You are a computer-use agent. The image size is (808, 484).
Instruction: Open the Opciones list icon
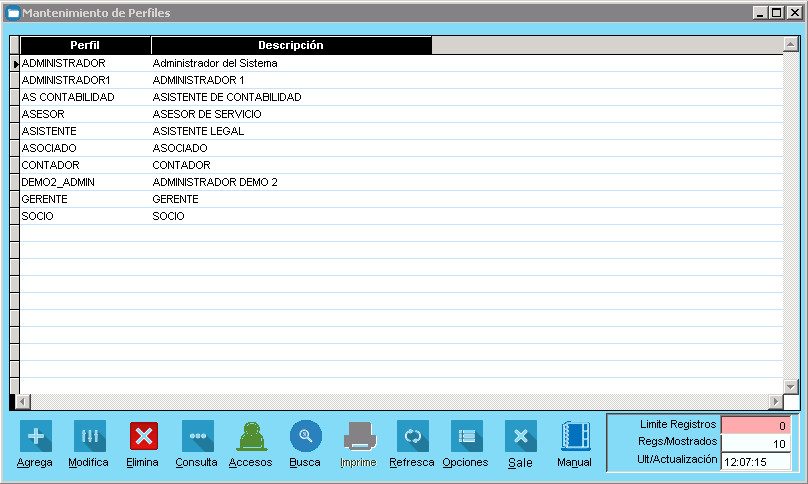click(x=466, y=437)
